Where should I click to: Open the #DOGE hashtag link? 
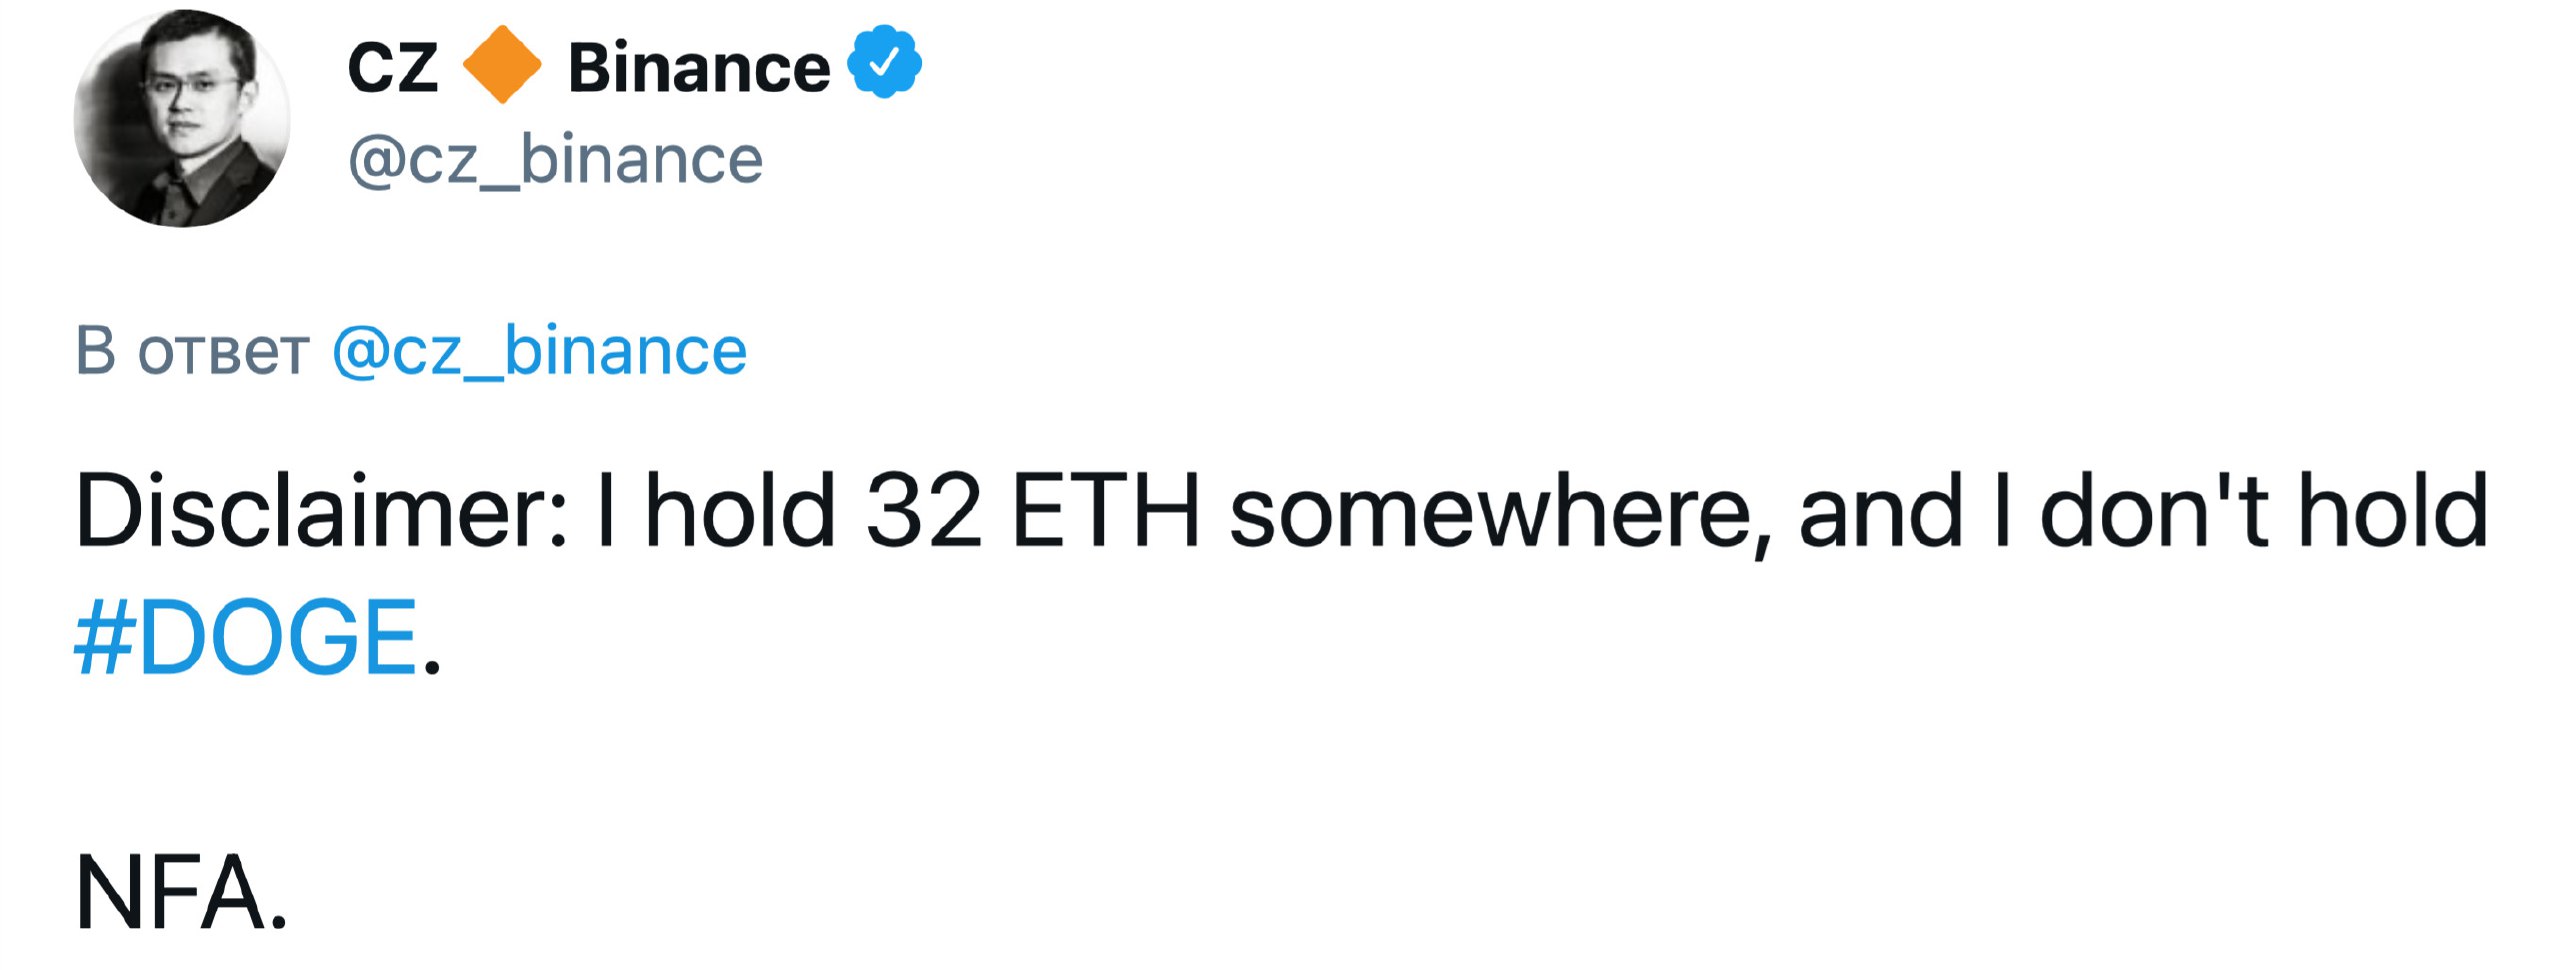click(x=246, y=638)
